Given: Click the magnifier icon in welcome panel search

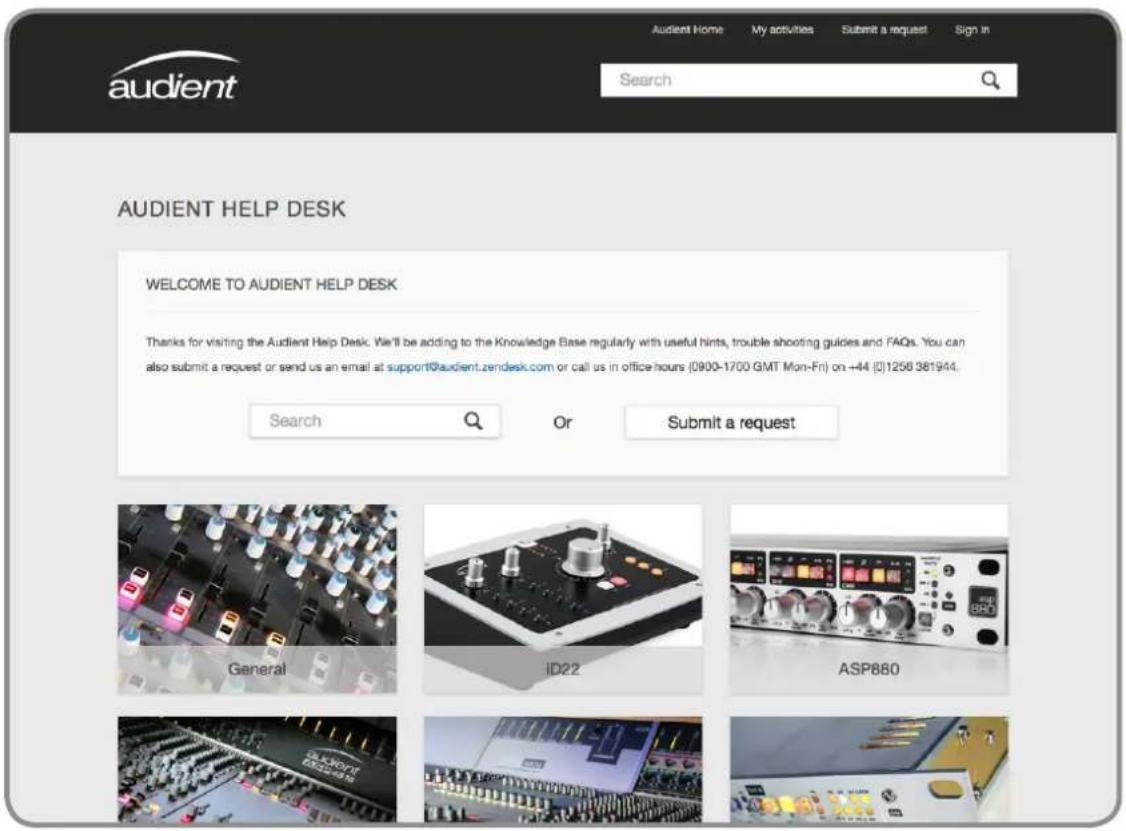Looking at the screenshot, I should [x=473, y=421].
